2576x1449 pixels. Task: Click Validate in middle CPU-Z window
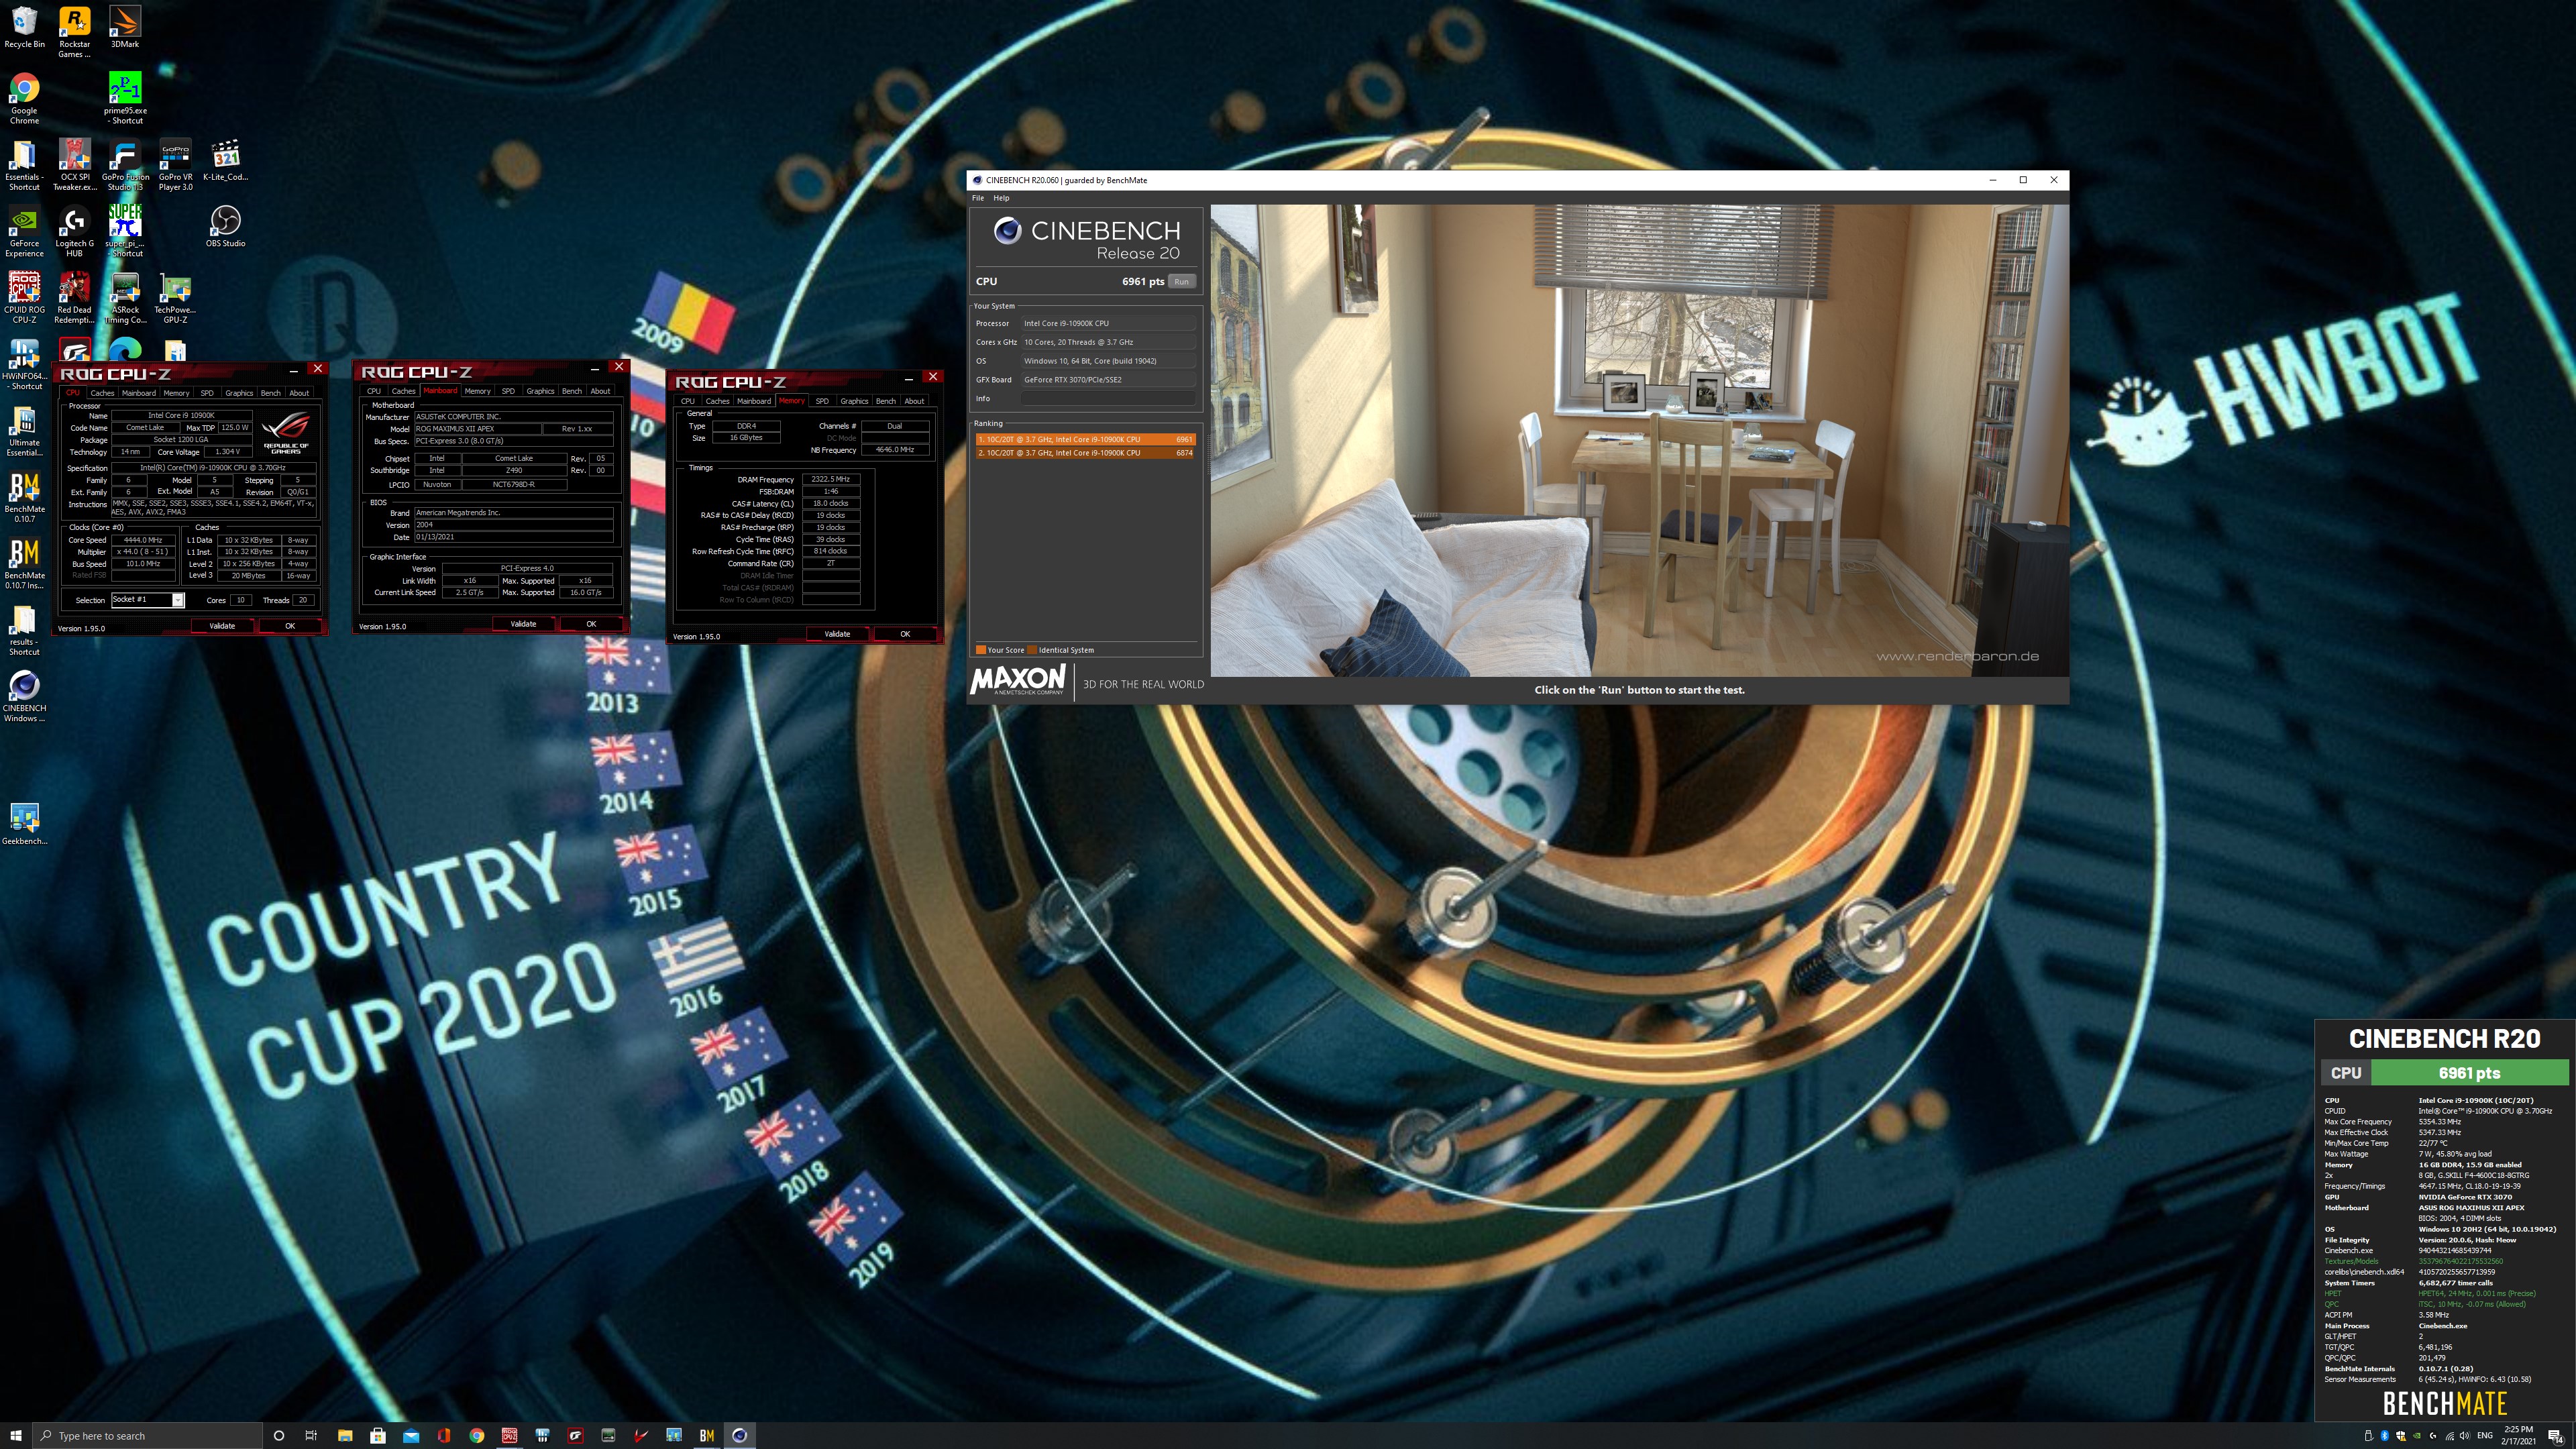523,624
